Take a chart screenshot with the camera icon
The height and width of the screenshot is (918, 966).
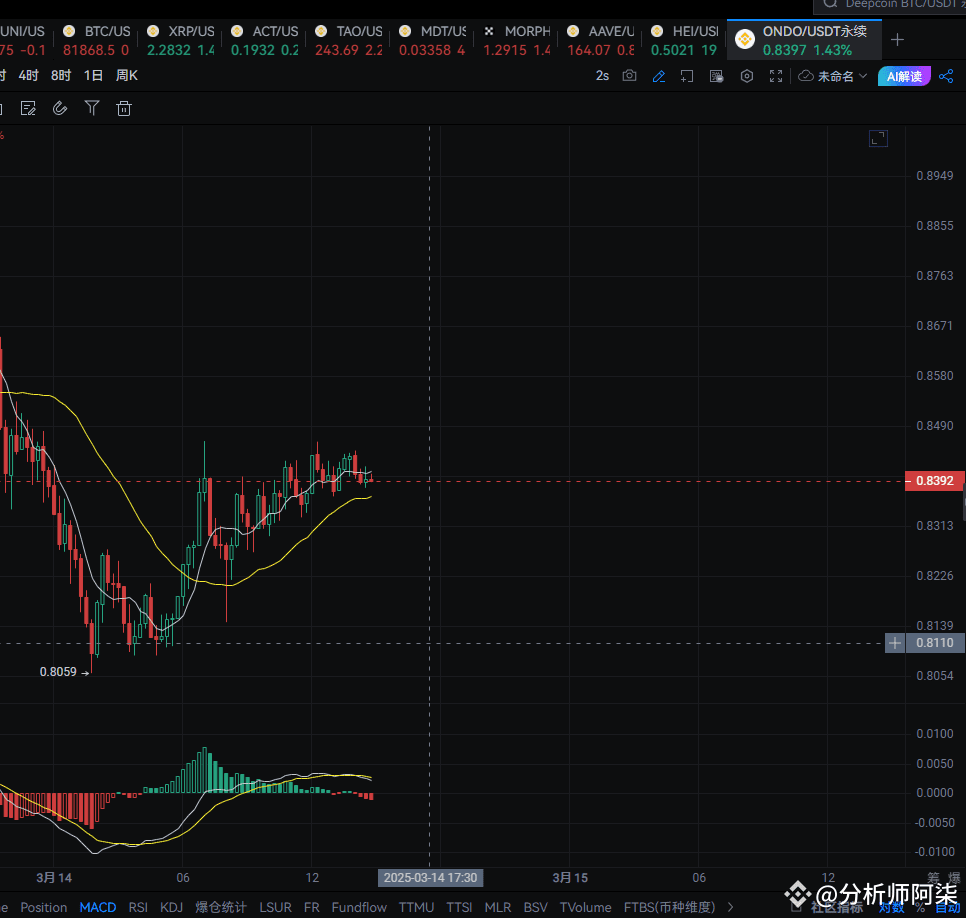pos(630,75)
